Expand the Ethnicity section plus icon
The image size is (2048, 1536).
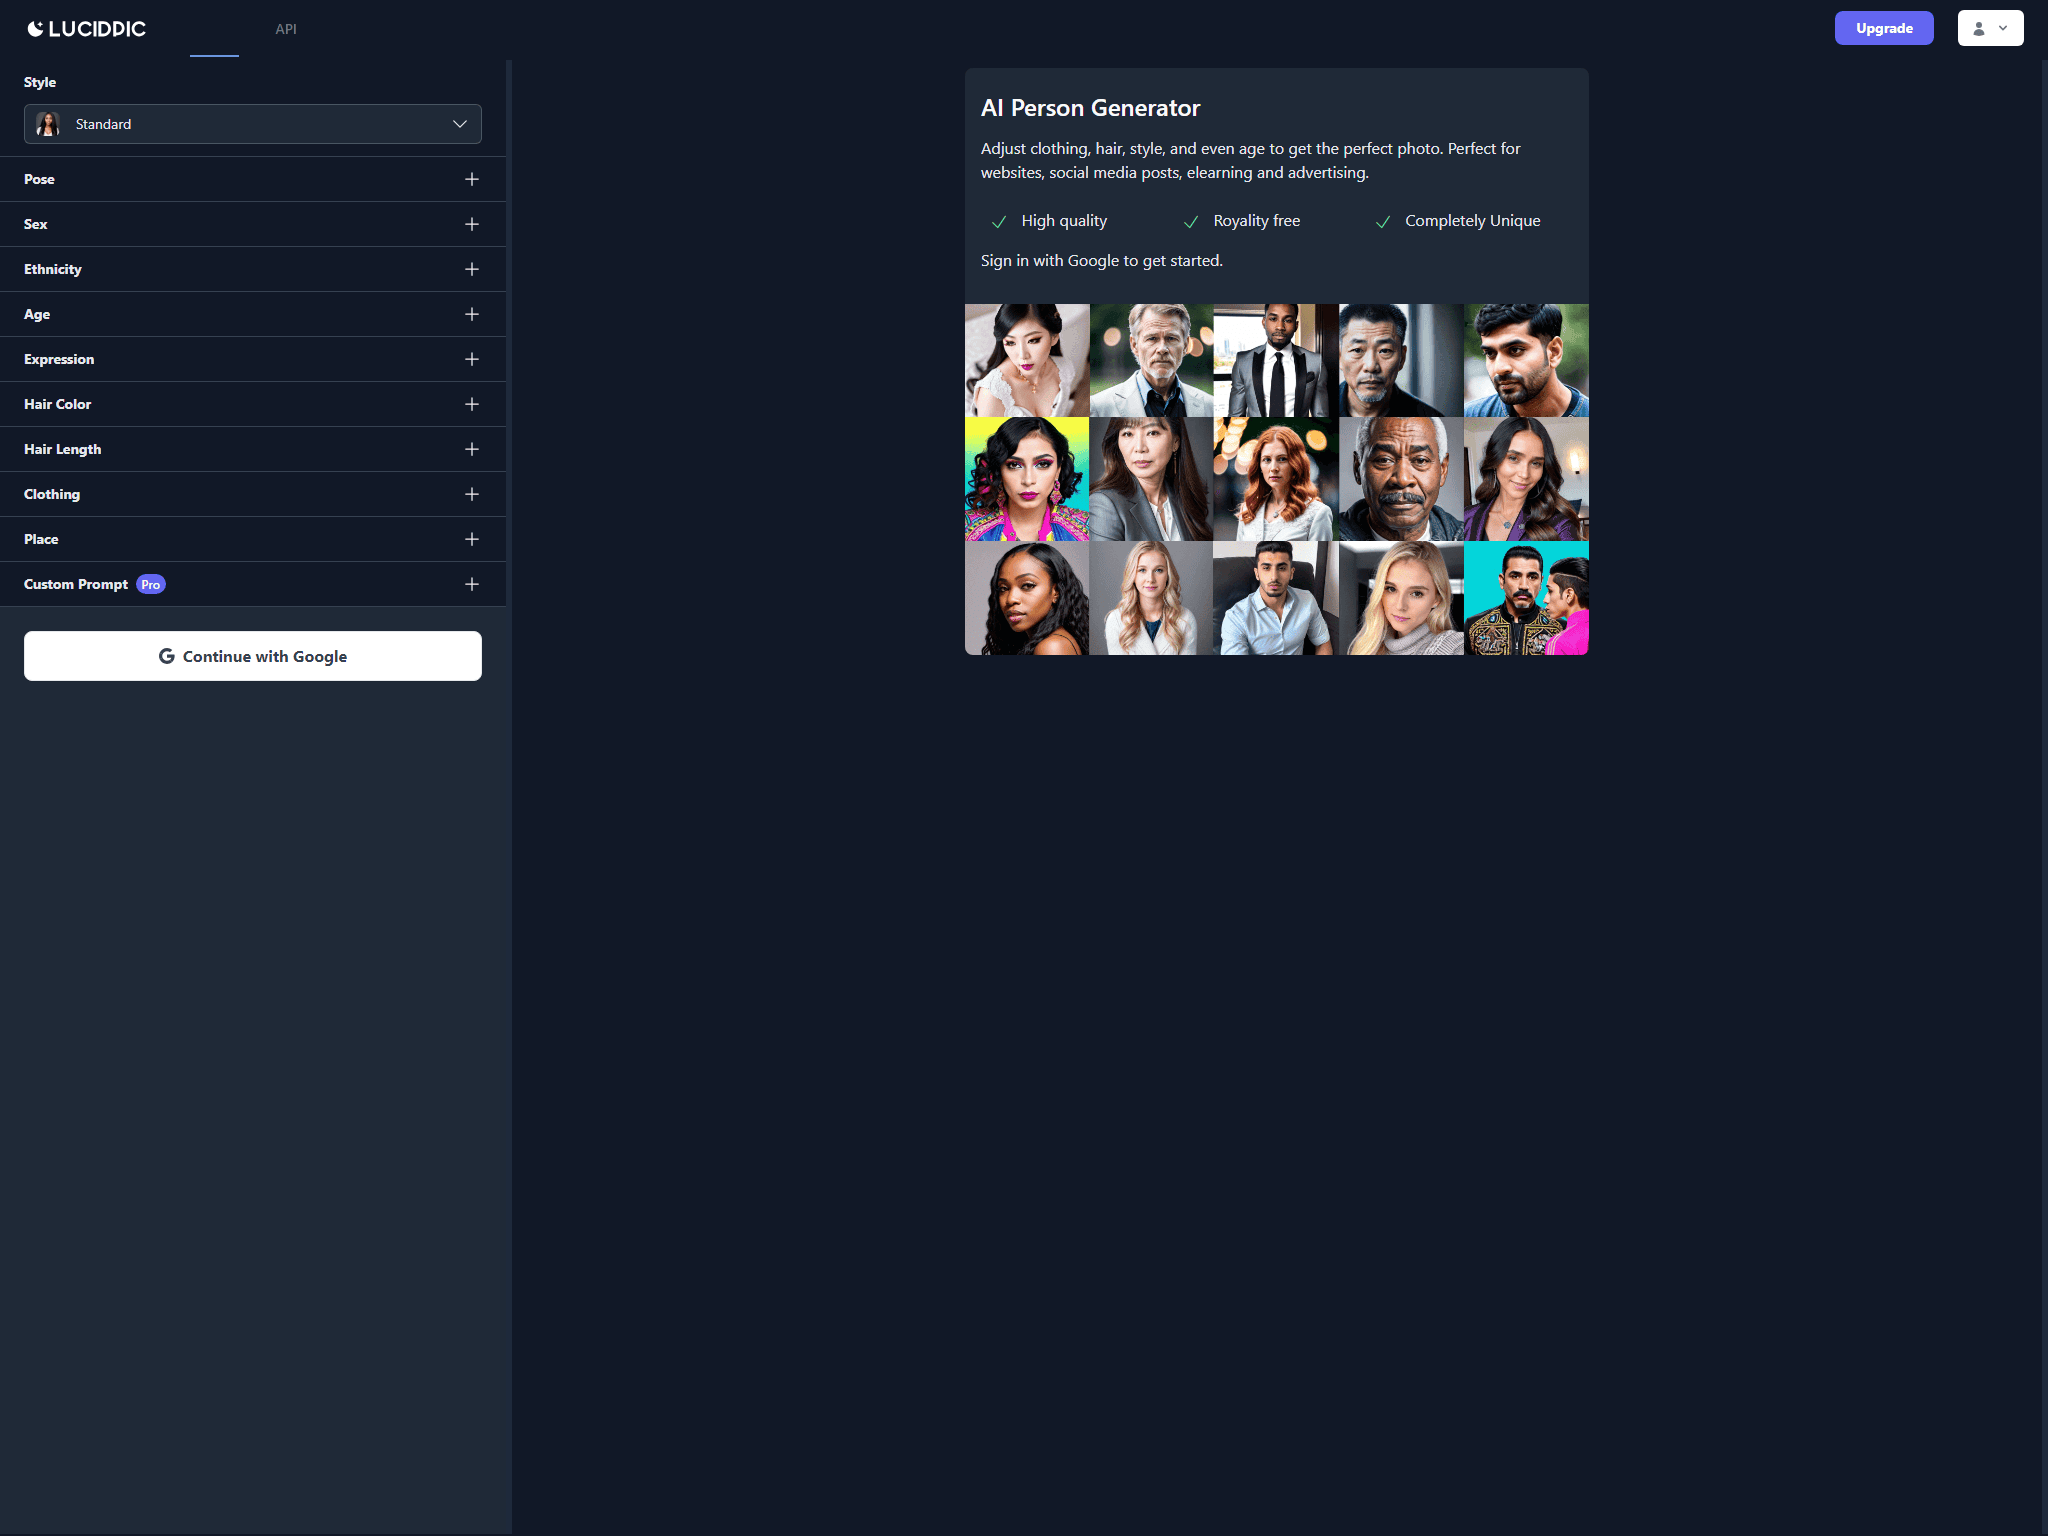click(472, 269)
